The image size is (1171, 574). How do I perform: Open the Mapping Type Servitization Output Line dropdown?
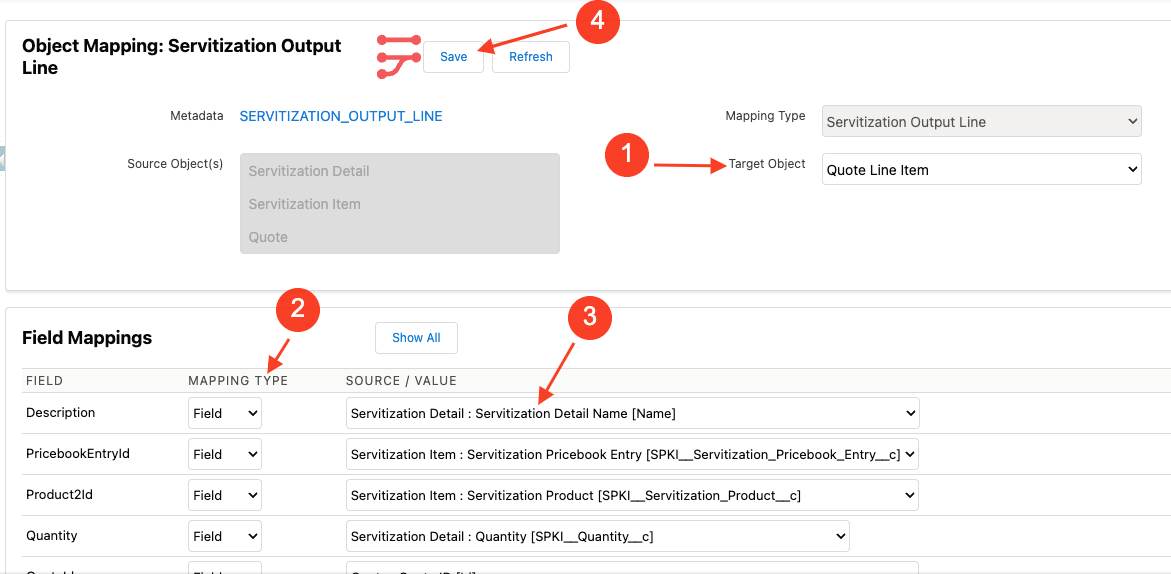[981, 122]
